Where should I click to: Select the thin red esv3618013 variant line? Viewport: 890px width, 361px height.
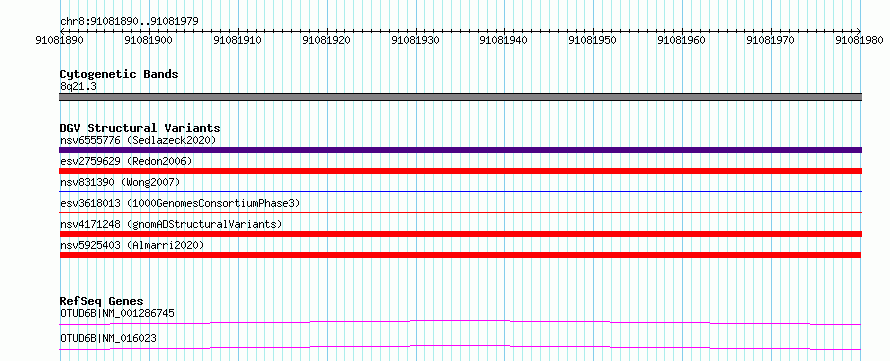[461, 212]
